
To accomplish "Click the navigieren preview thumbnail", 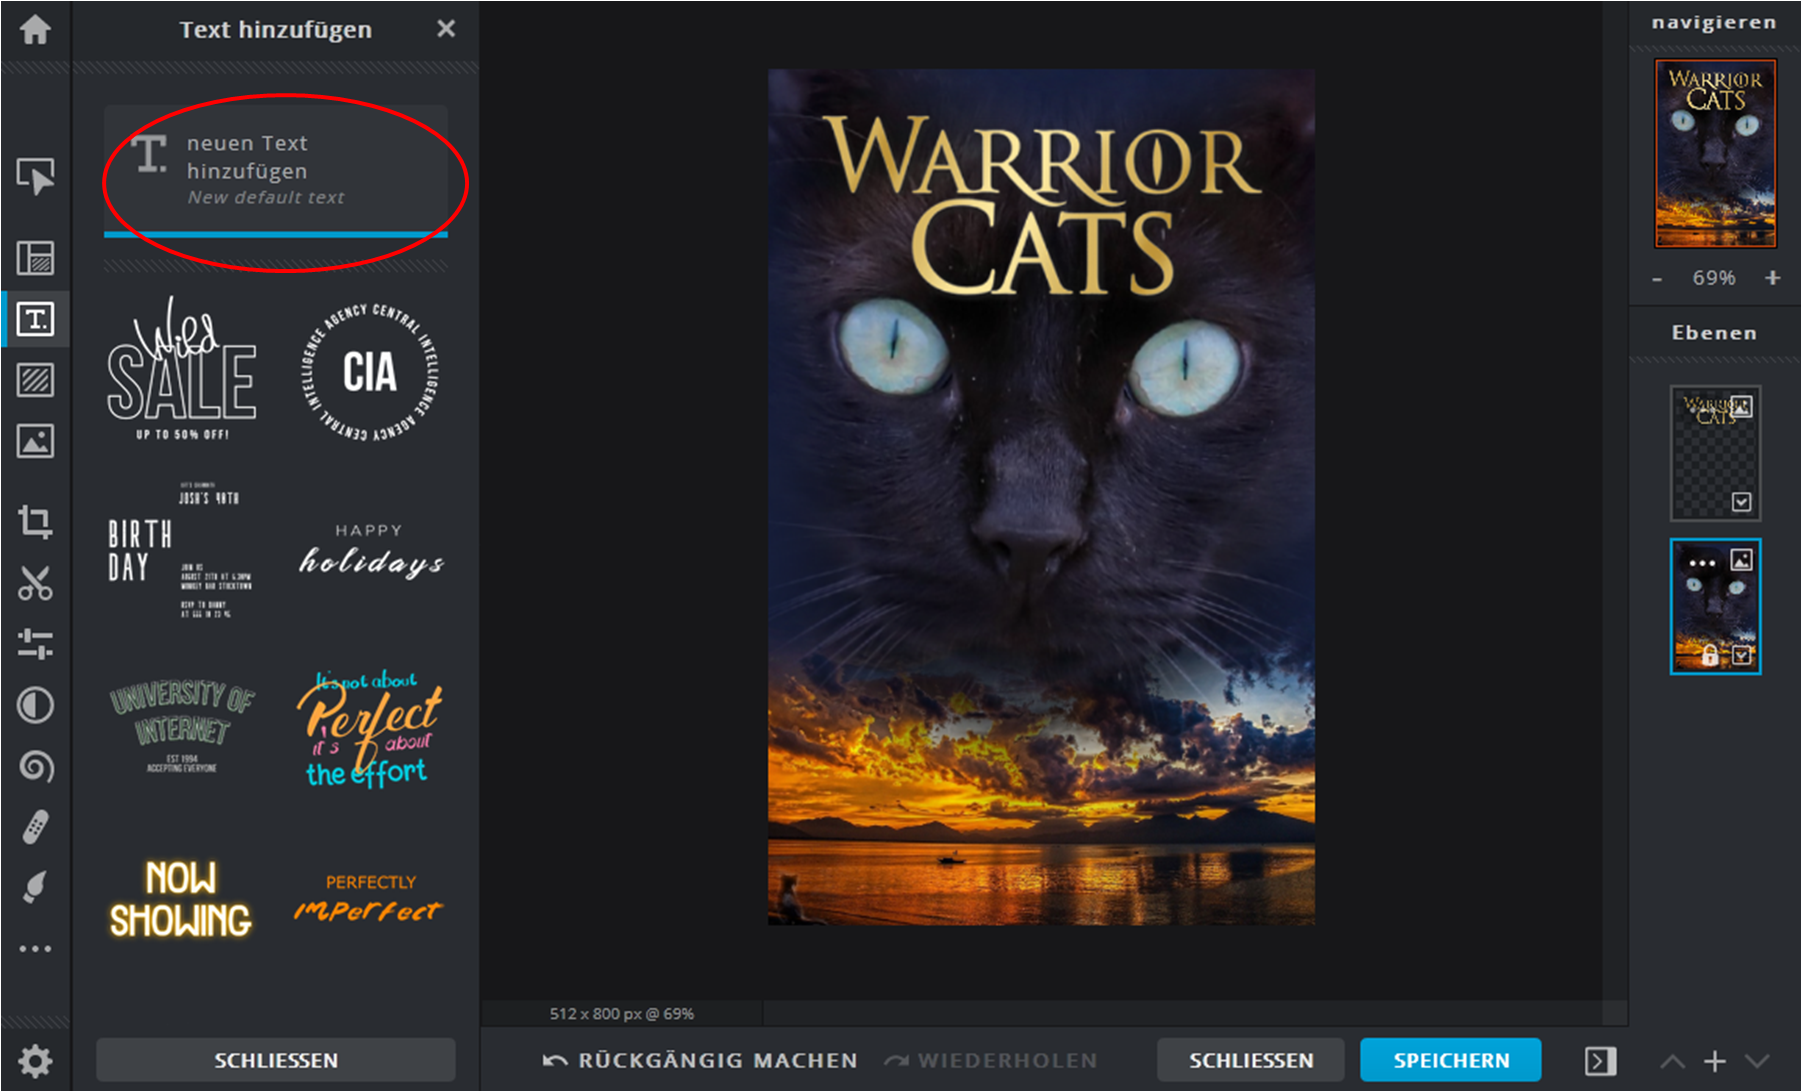I will 1716,153.
